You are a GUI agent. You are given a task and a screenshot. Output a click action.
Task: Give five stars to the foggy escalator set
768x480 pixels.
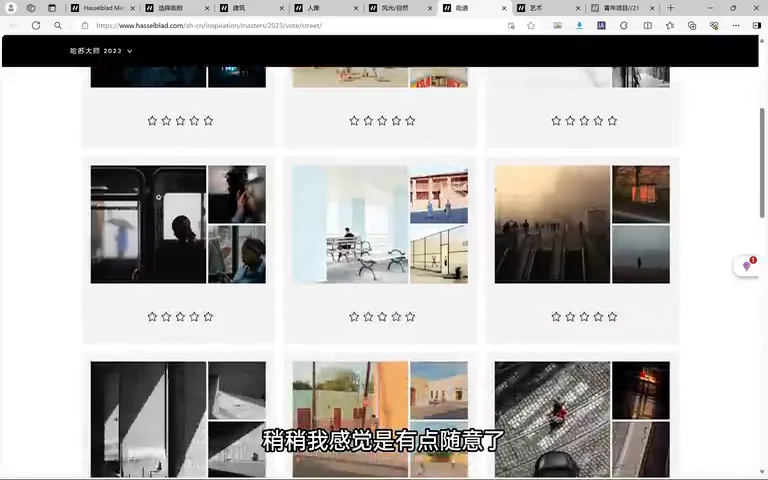(x=612, y=317)
